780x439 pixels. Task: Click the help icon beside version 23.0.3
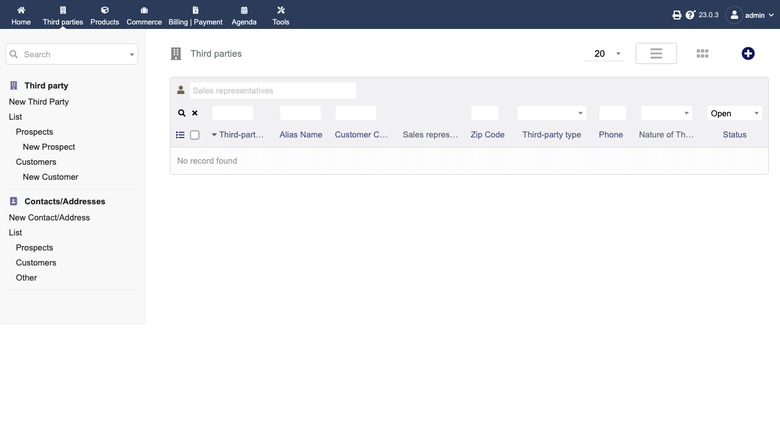690,15
